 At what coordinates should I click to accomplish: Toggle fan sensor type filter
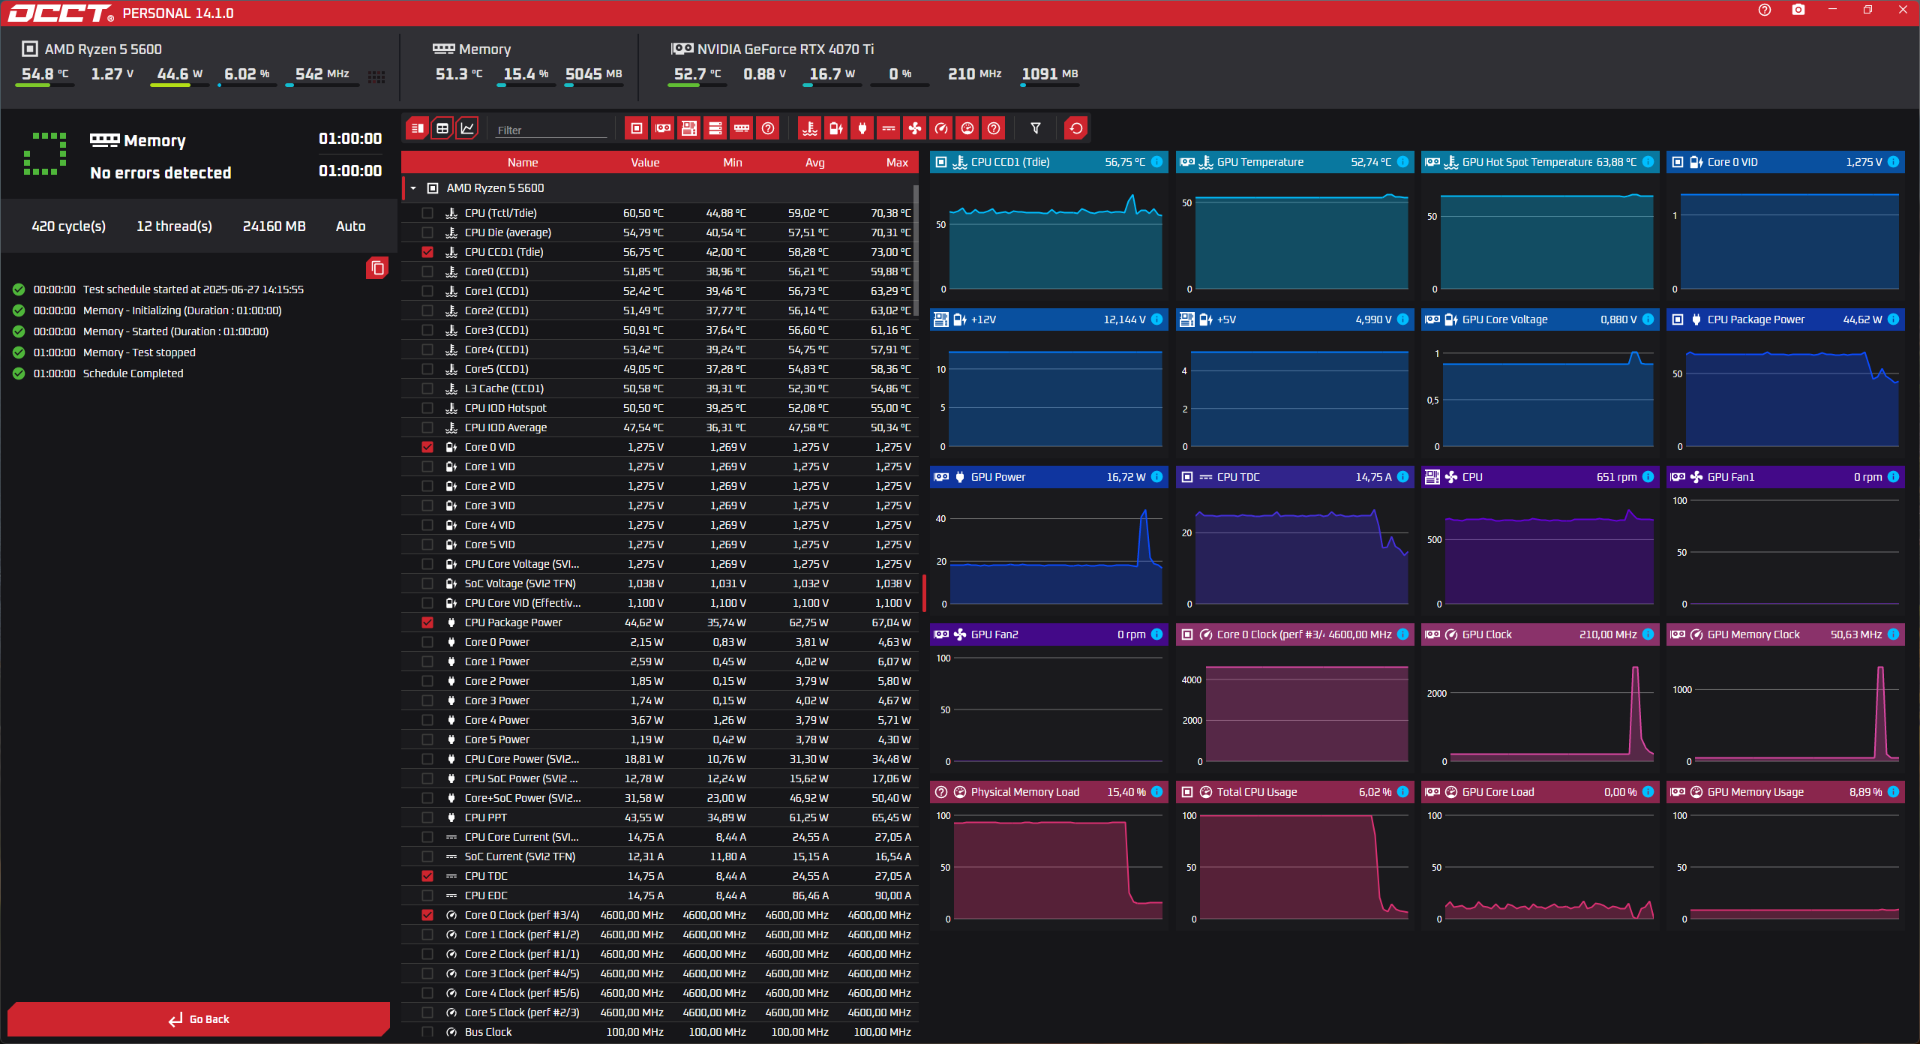(x=915, y=128)
